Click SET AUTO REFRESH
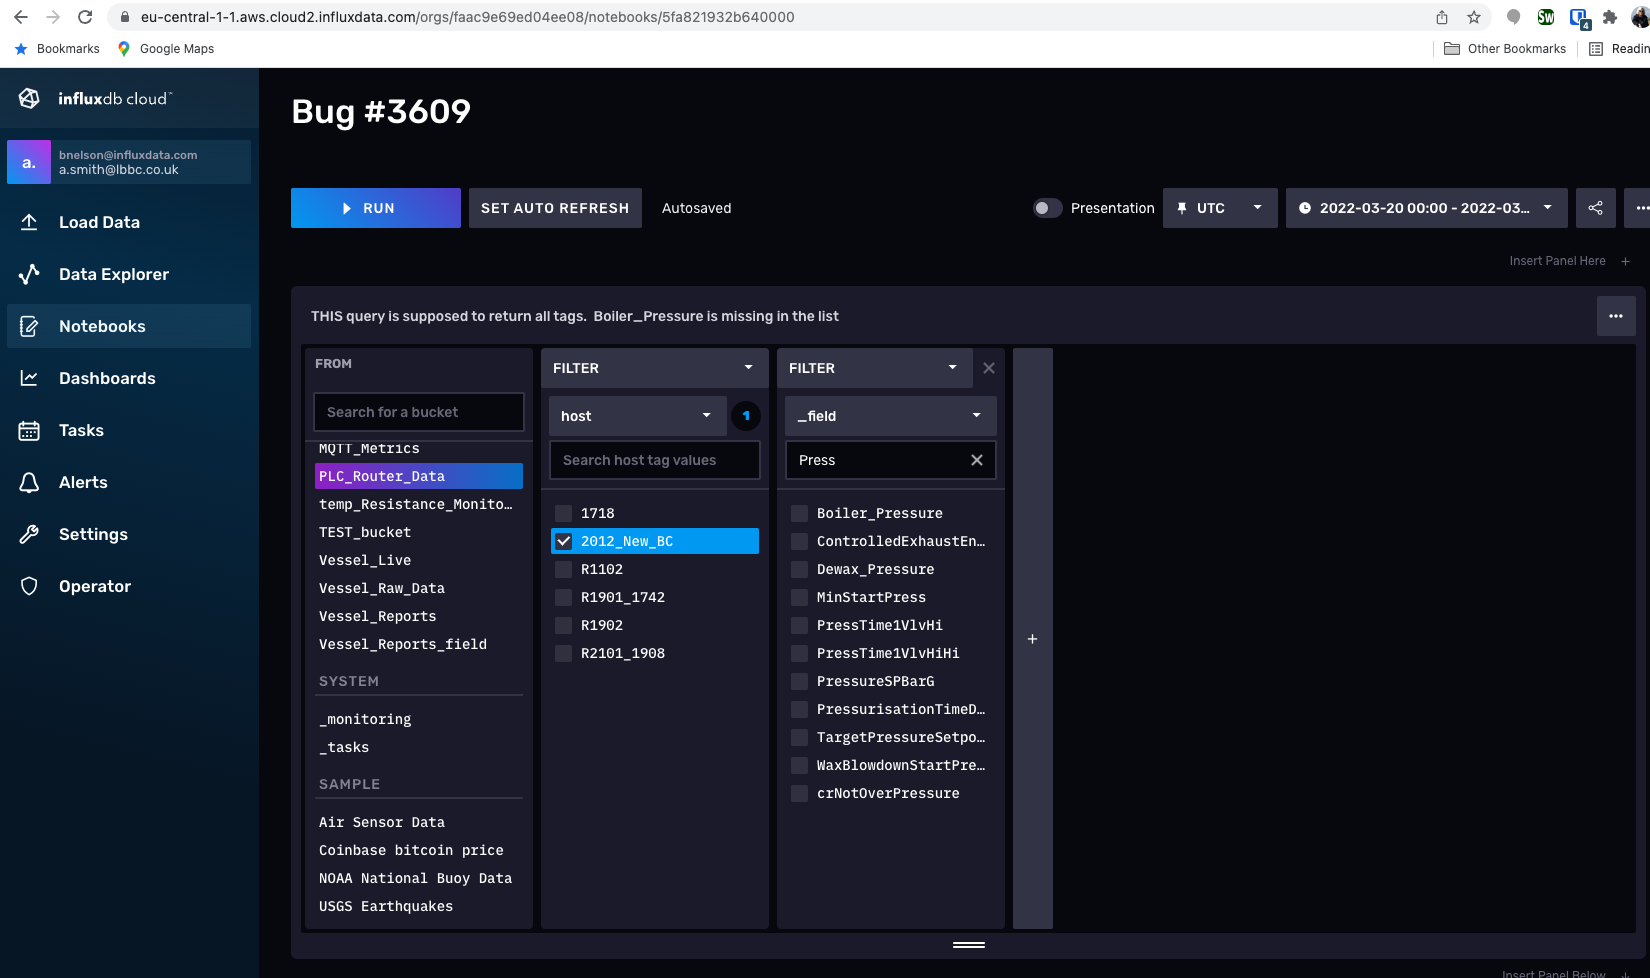Viewport: 1650px width, 978px height. 554,208
